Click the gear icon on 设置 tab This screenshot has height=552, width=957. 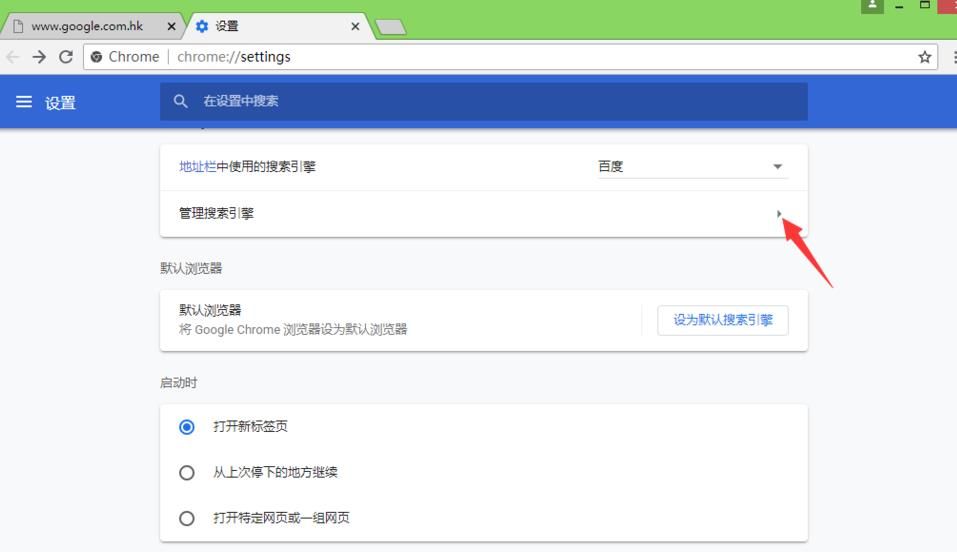pyautogui.click(x=202, y=26)
